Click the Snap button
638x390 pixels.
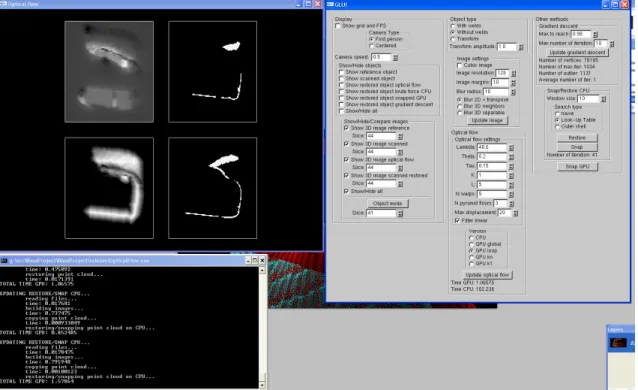coord(577,147)
